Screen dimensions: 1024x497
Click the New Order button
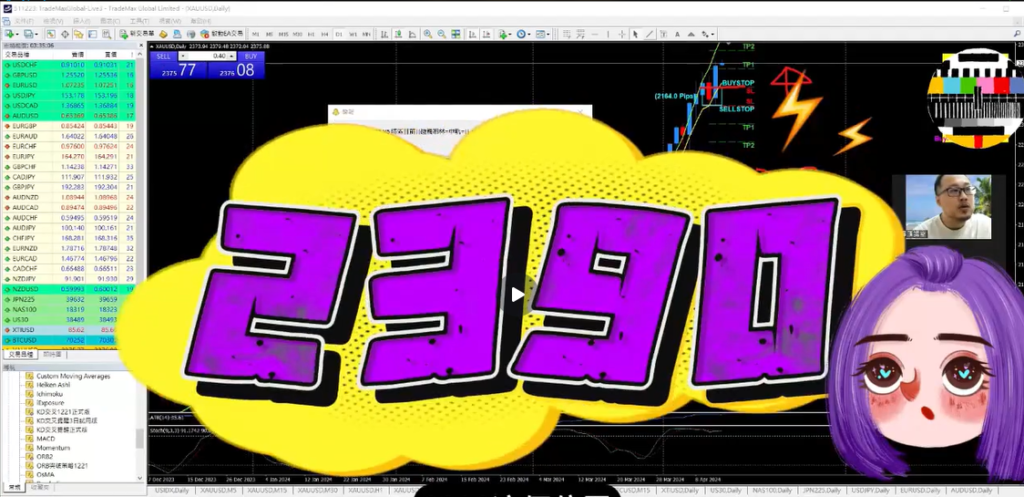coord(136,34)
